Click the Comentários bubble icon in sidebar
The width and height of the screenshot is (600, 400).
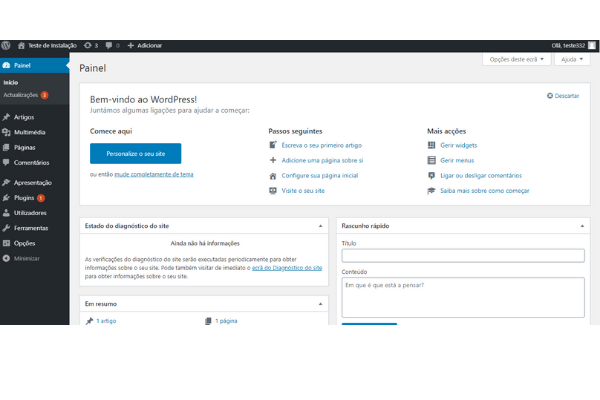(x=6, y=163)
